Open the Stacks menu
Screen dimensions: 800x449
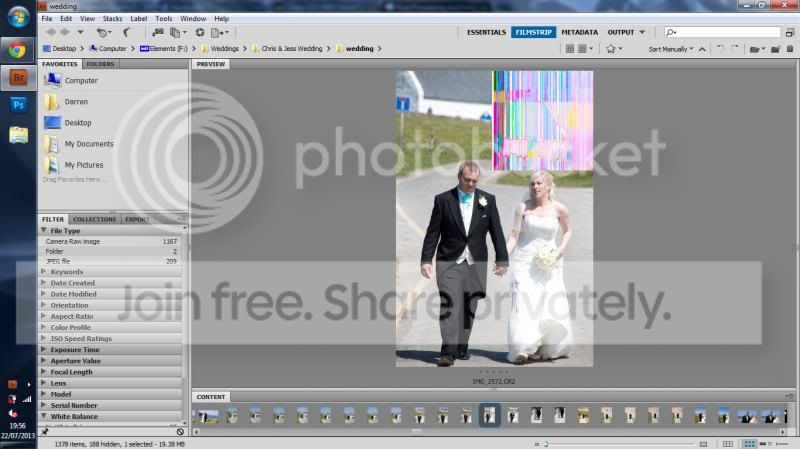(113, 18)
